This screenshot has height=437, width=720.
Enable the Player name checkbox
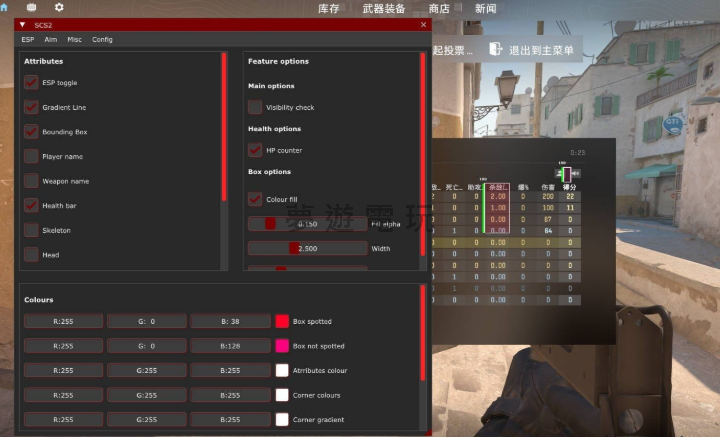pos(32,156)
